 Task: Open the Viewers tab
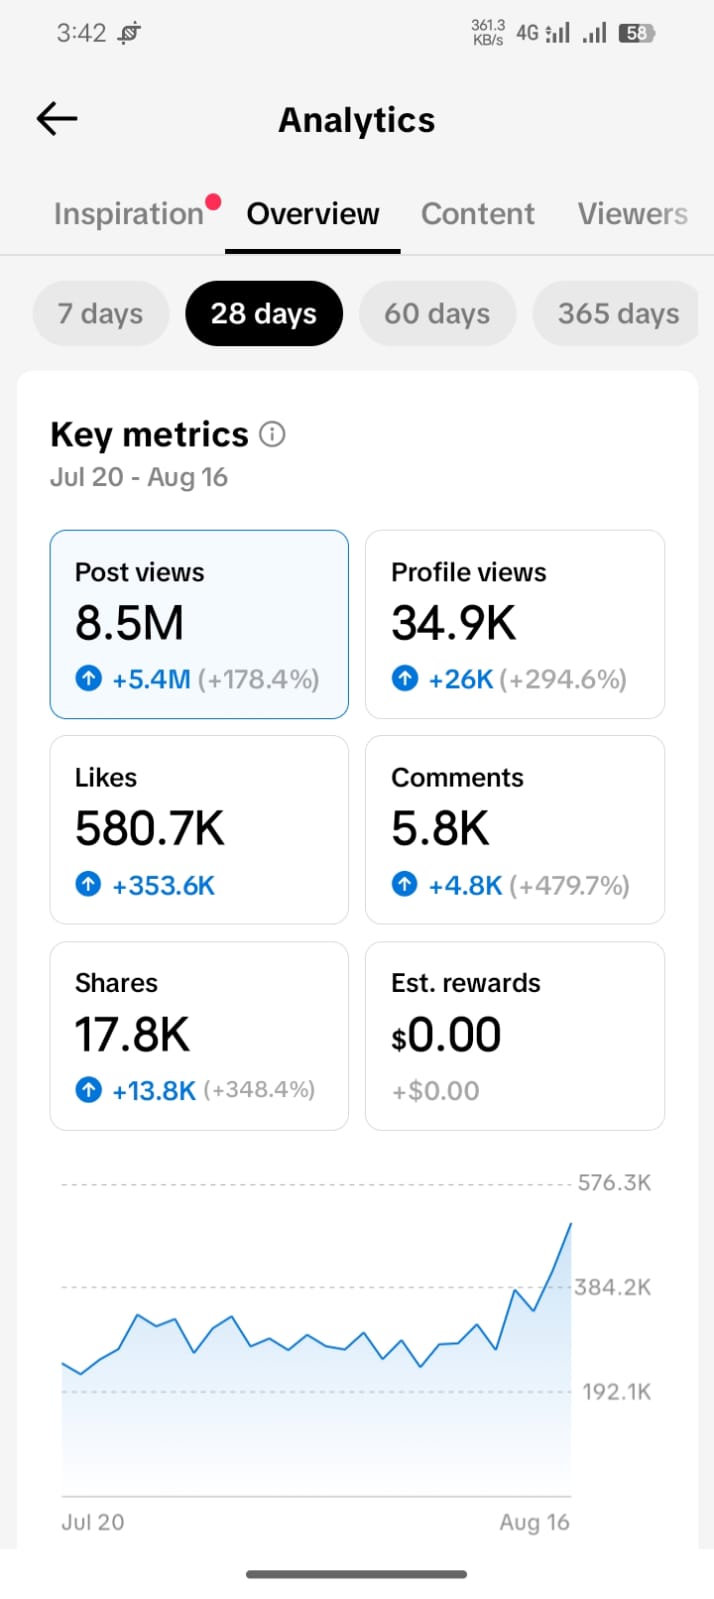click(633, 213)
